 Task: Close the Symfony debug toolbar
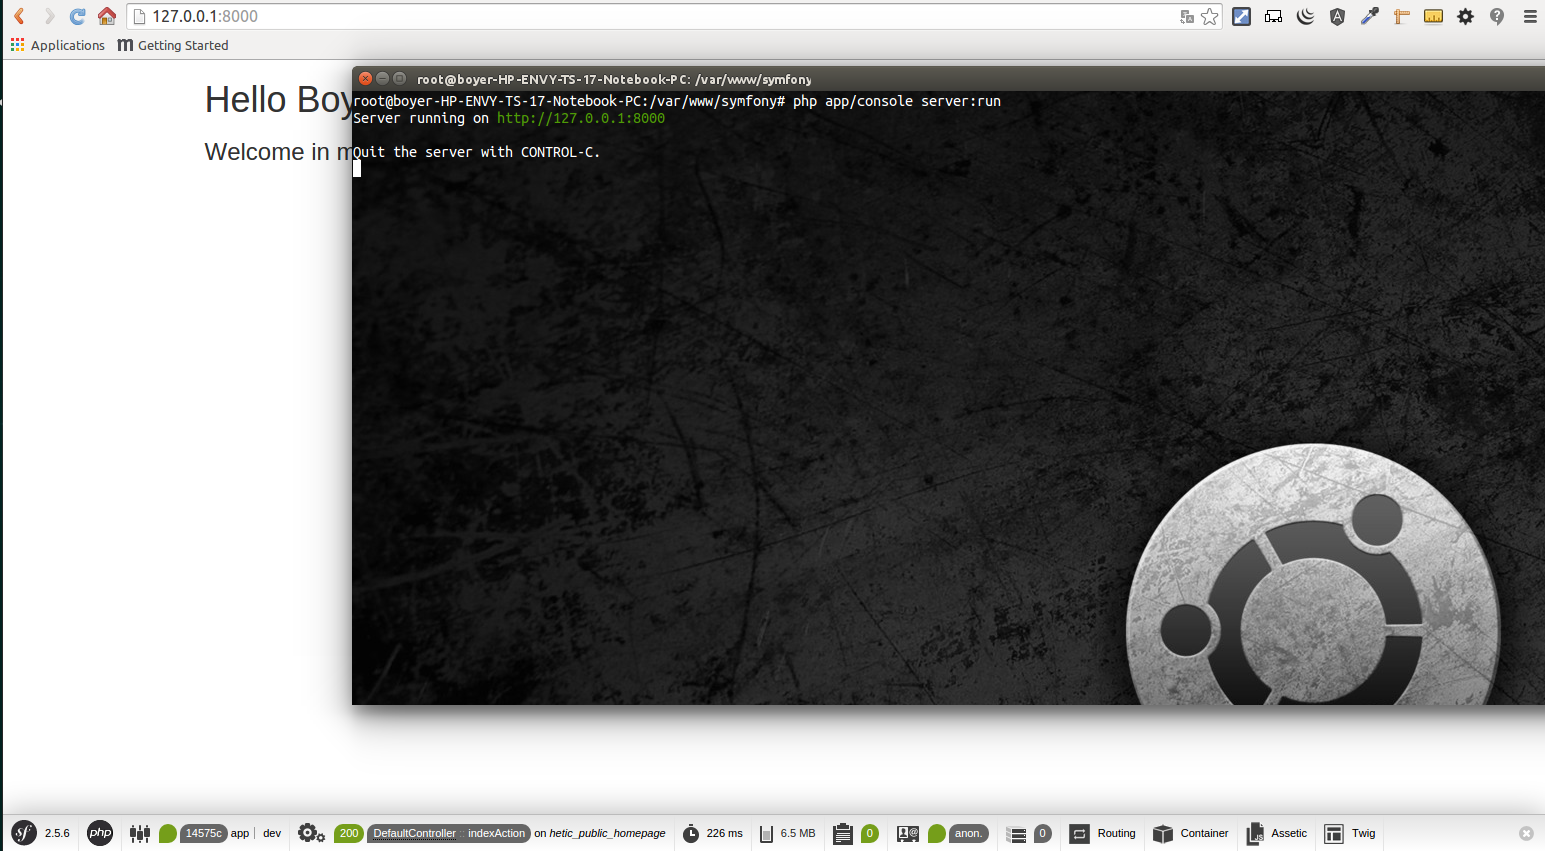(x=1526, y=833)
